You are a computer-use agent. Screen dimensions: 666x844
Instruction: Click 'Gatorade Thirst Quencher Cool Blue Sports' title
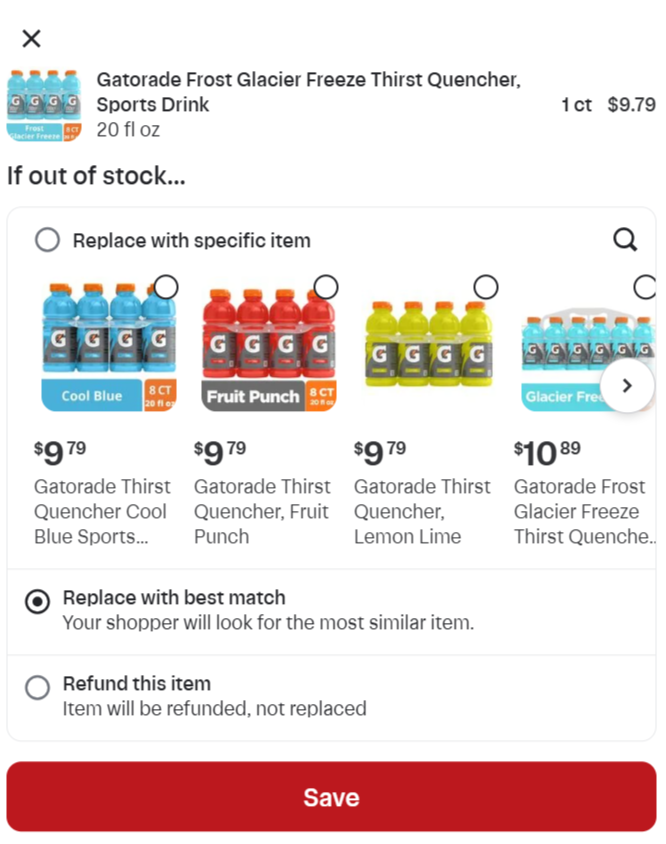pyautogui.click(x=102, y=511)
